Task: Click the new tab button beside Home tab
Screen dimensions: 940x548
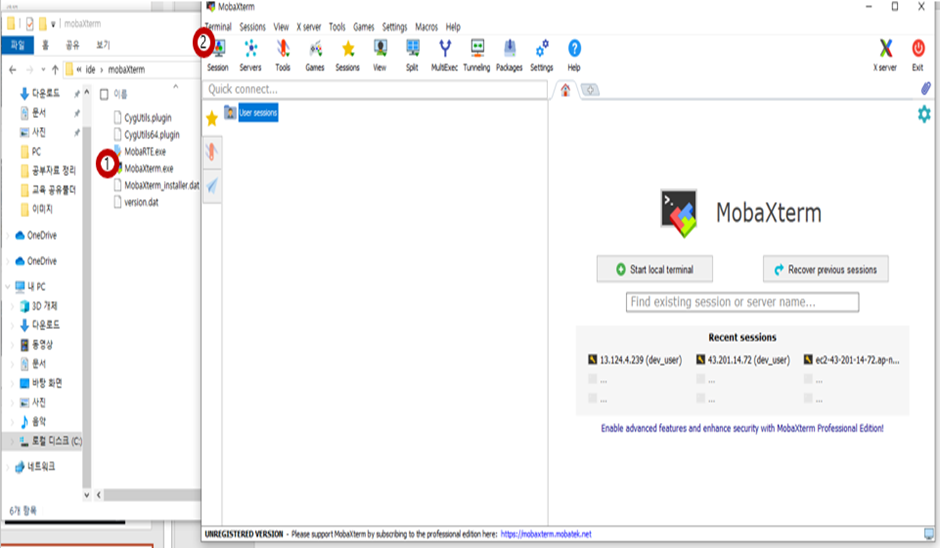Action: [590, 90]
